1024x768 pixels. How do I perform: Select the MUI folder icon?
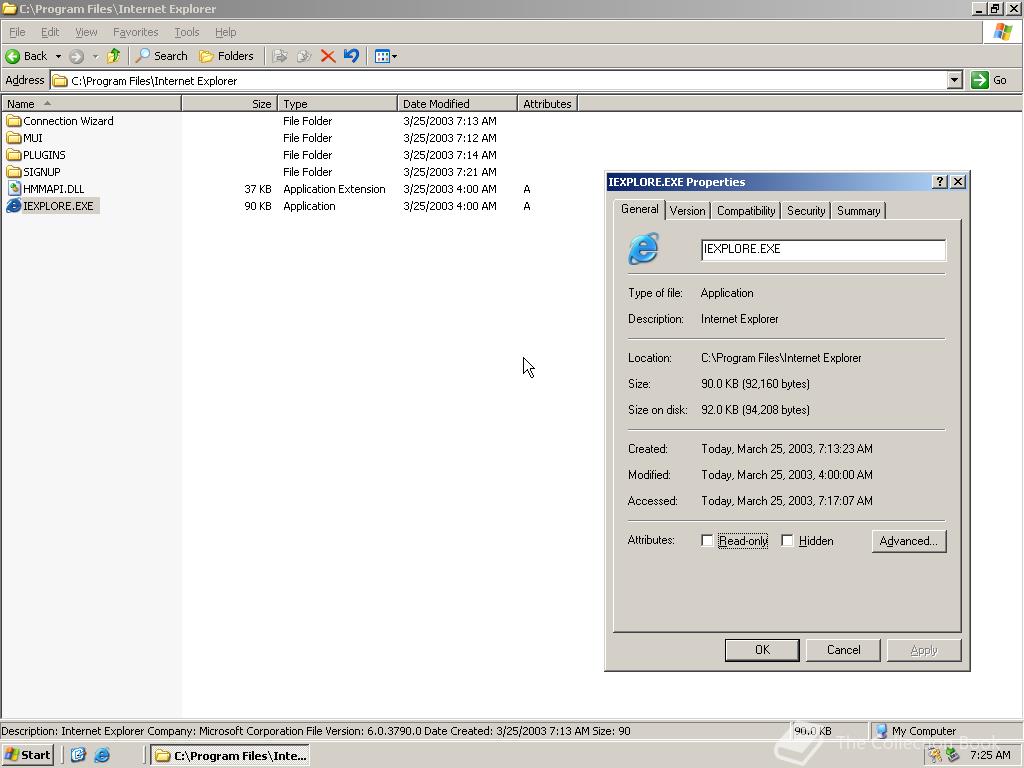click(14, 138)
